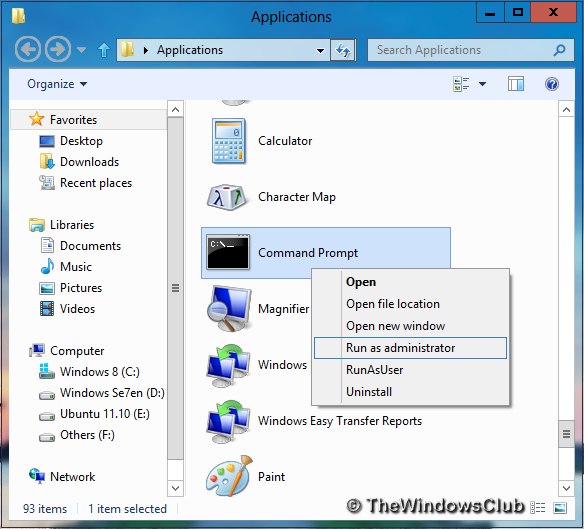Refresh the Applications folder view
Screen dimensions: 584x529
point(343,50)
